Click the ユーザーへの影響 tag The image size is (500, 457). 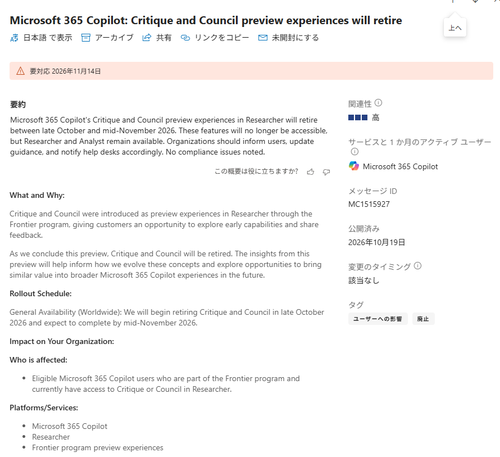coord(378,319)
